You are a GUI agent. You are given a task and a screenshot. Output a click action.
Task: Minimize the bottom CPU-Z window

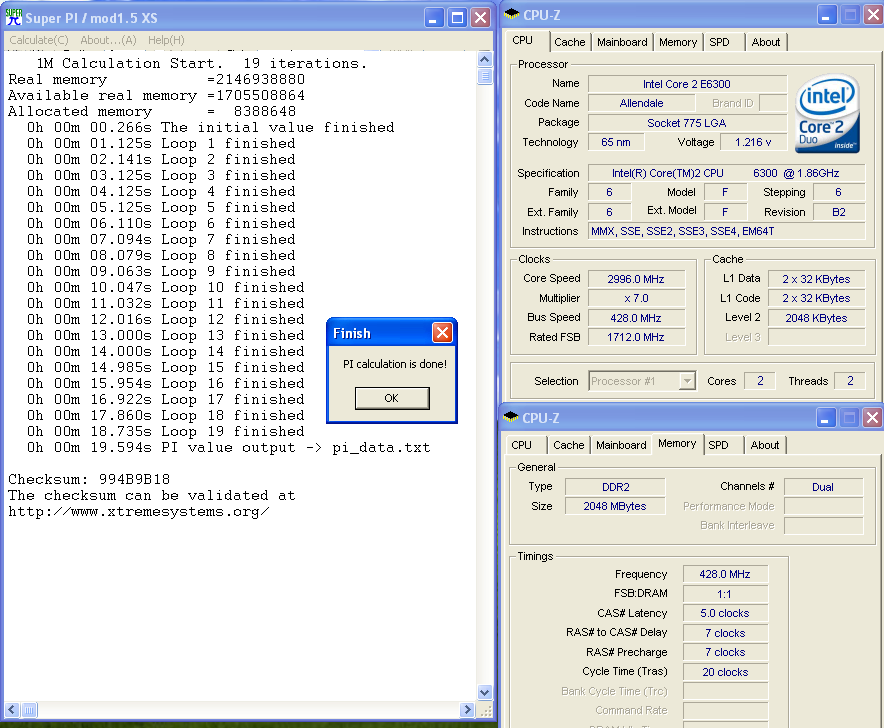tap(825, 418)
